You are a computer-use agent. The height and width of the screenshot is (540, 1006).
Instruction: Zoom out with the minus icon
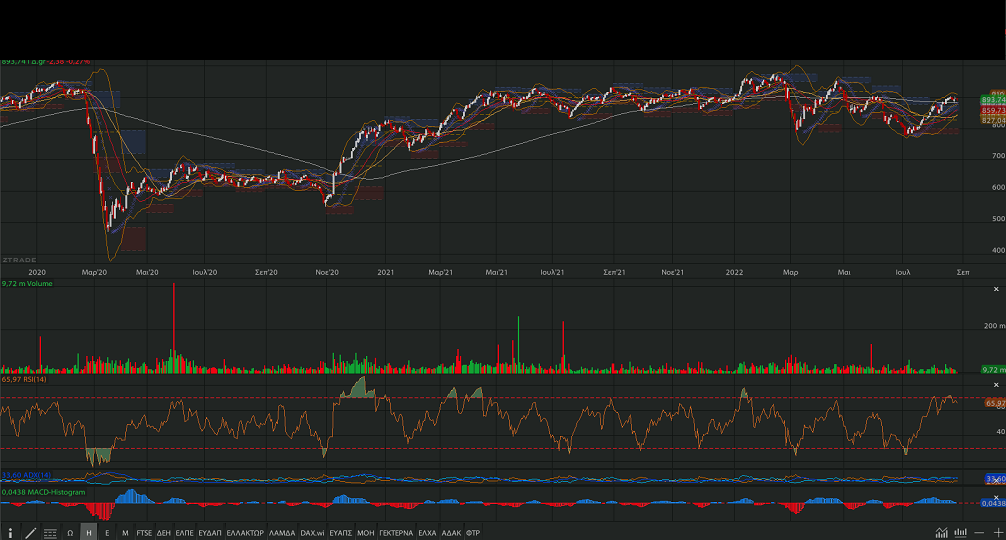[981, 533]
